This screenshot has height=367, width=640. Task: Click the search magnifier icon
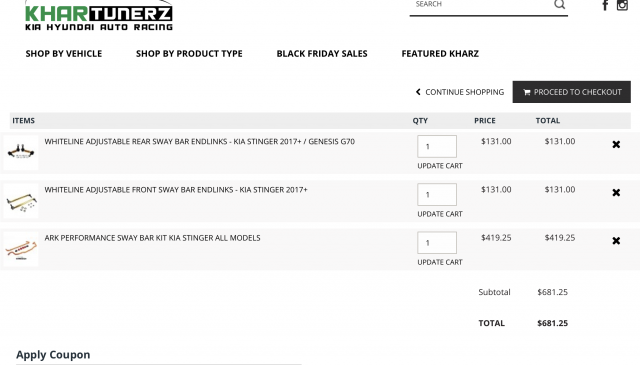[x=559, y=4]
